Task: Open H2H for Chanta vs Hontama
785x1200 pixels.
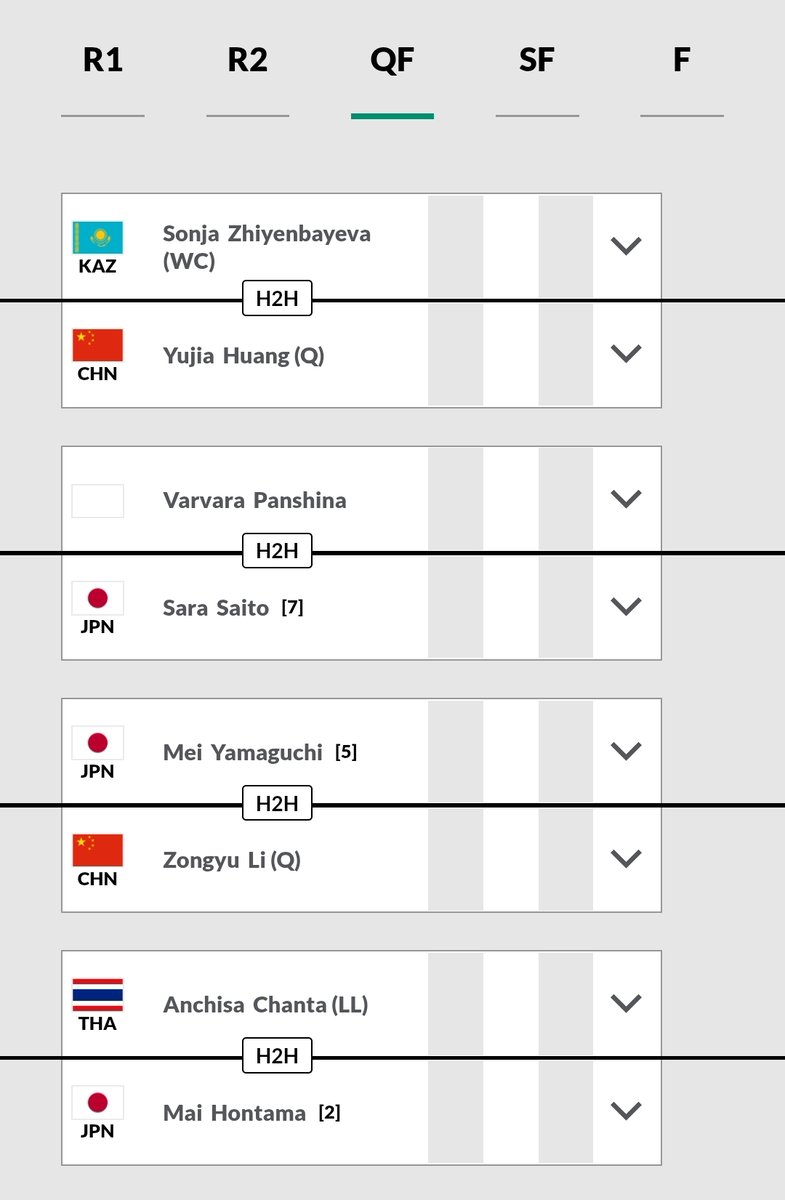Action: coord(277,1054)
